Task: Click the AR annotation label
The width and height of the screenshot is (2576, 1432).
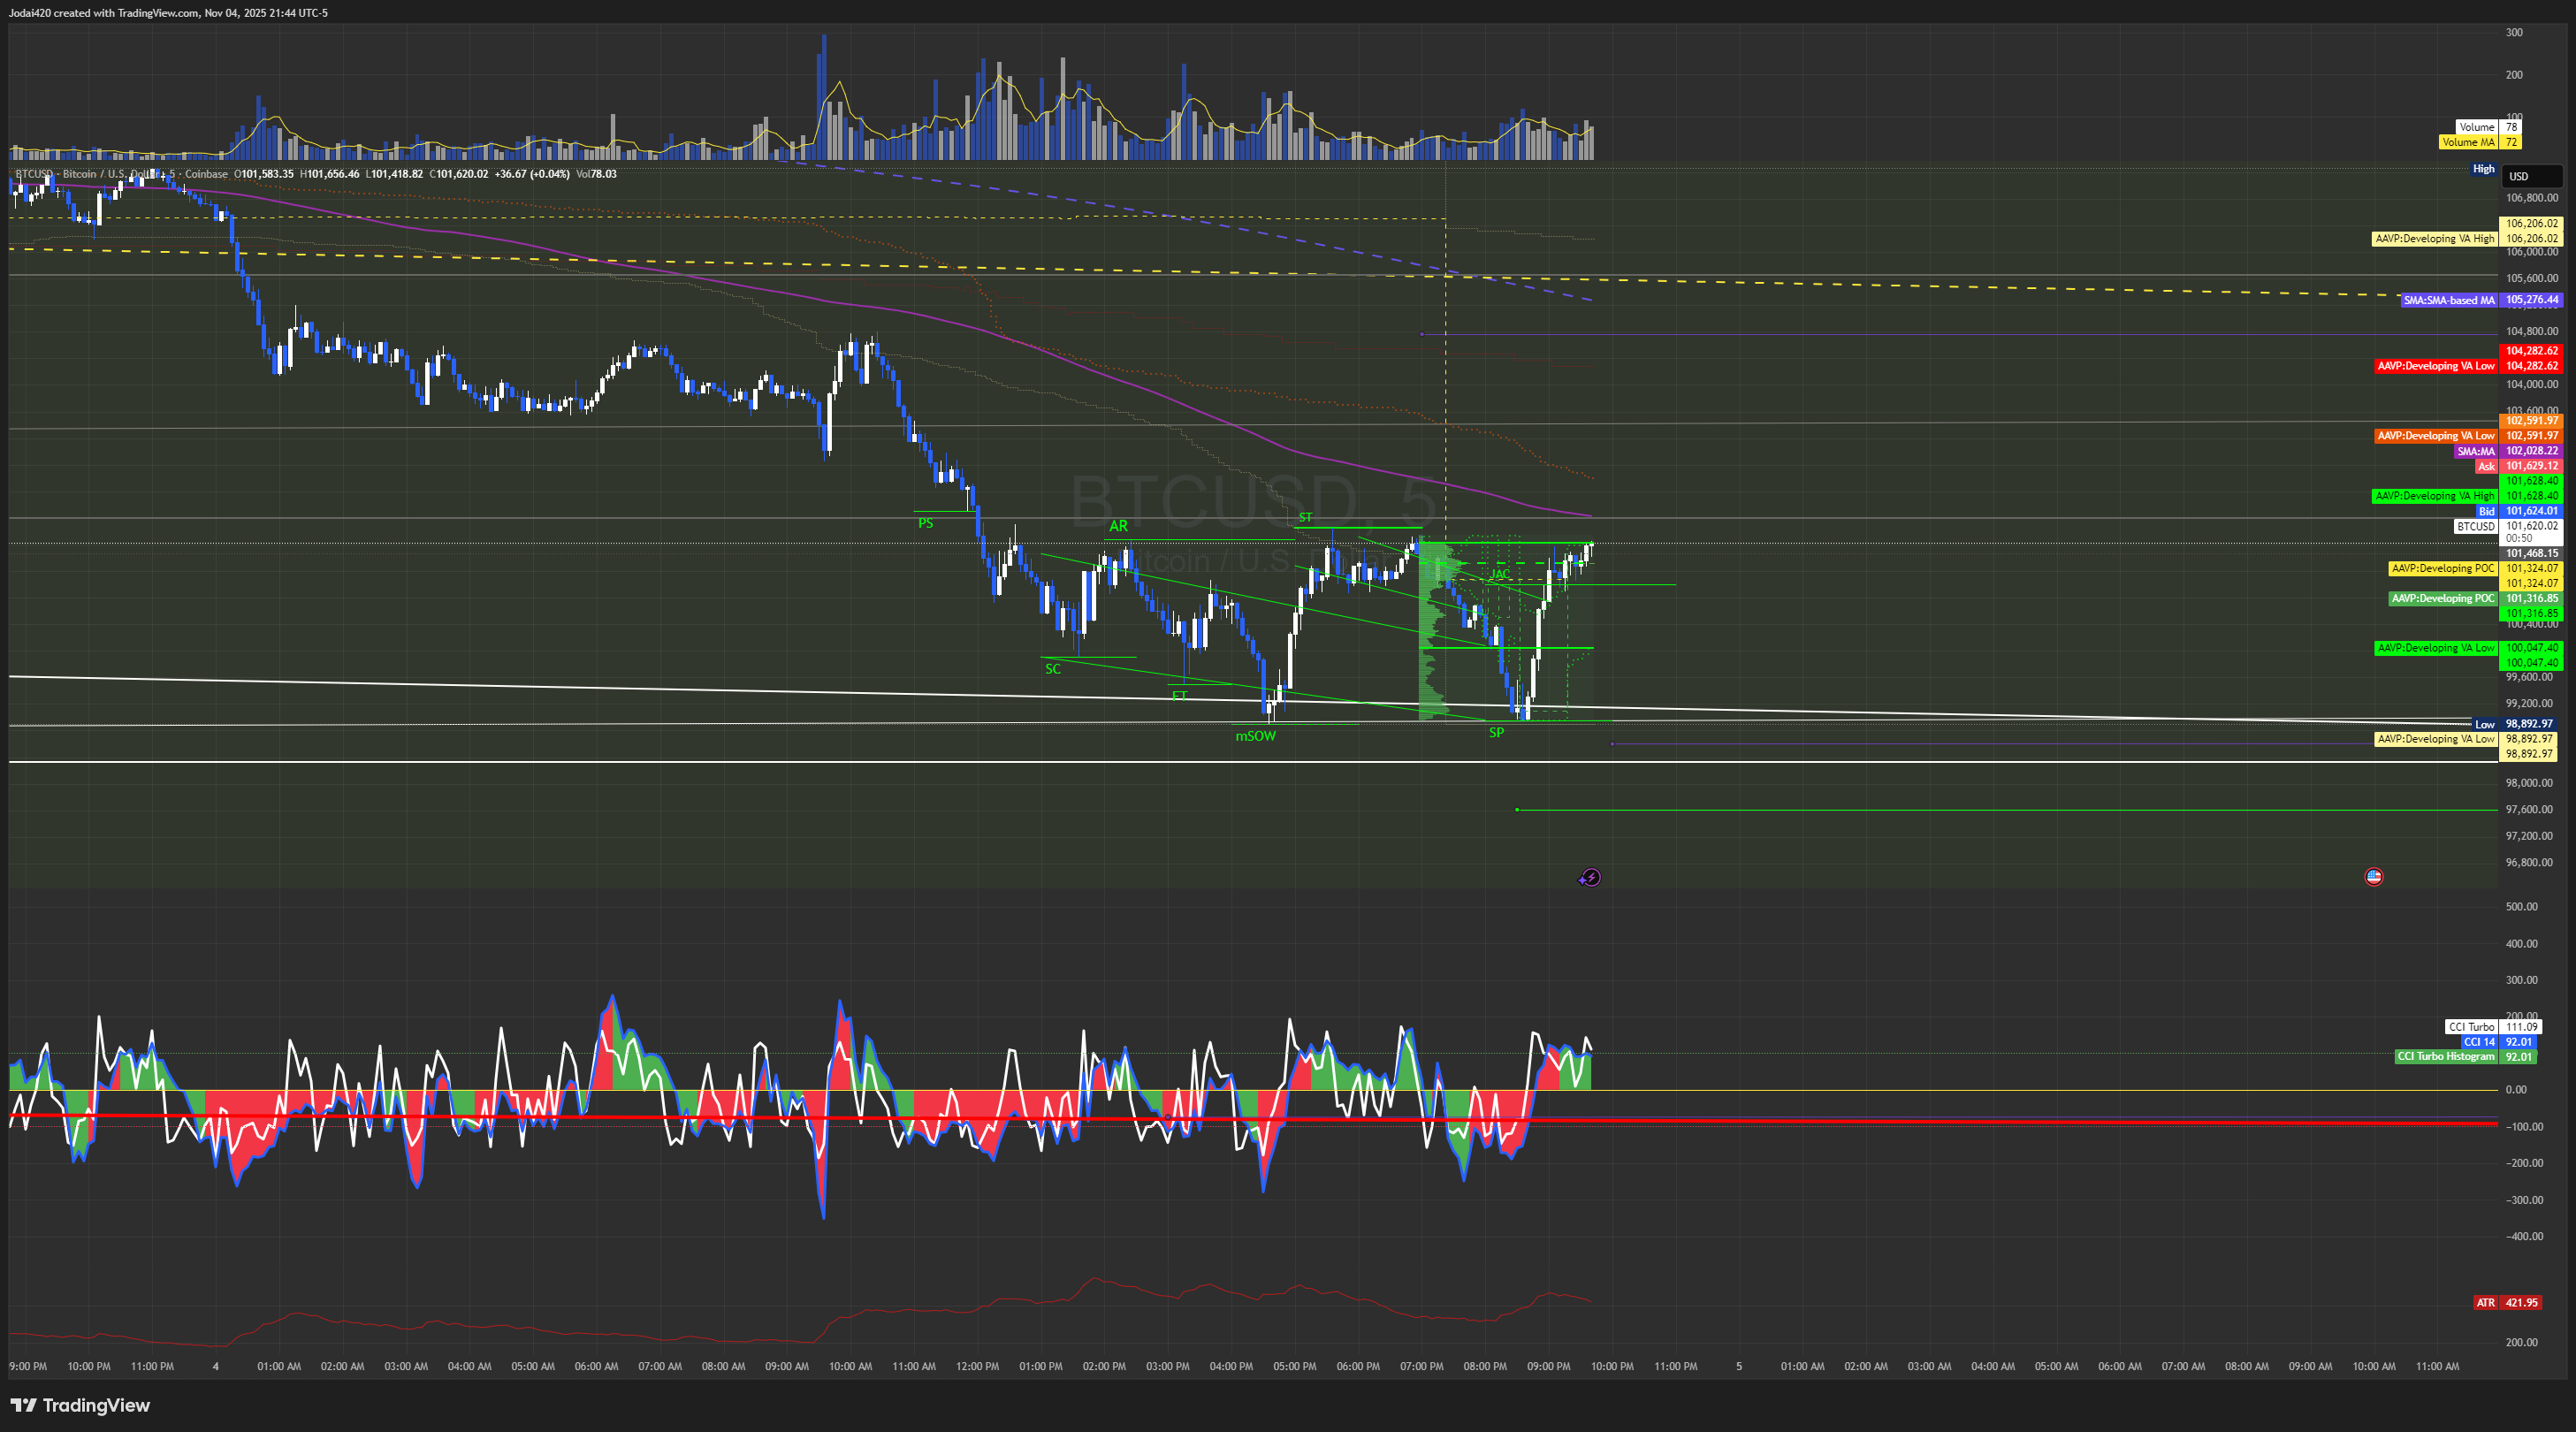Action: [x=1118, y=526]
